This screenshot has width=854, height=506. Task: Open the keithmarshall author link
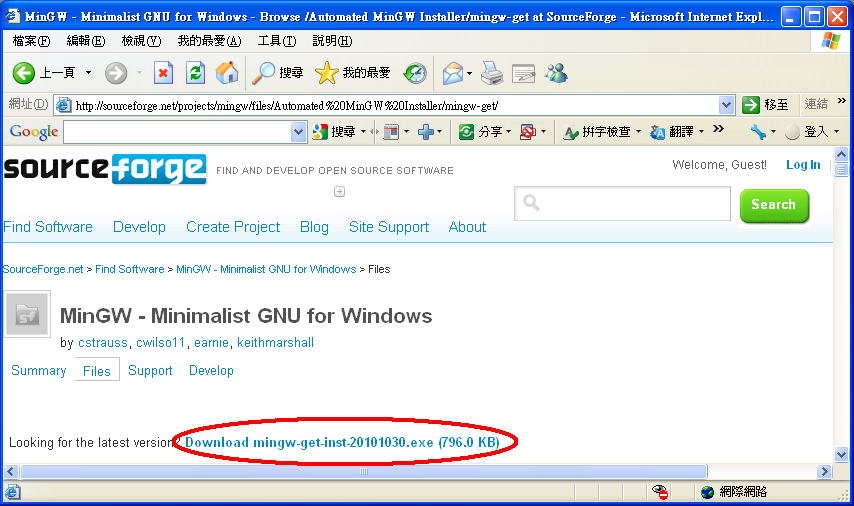(276, 343)
